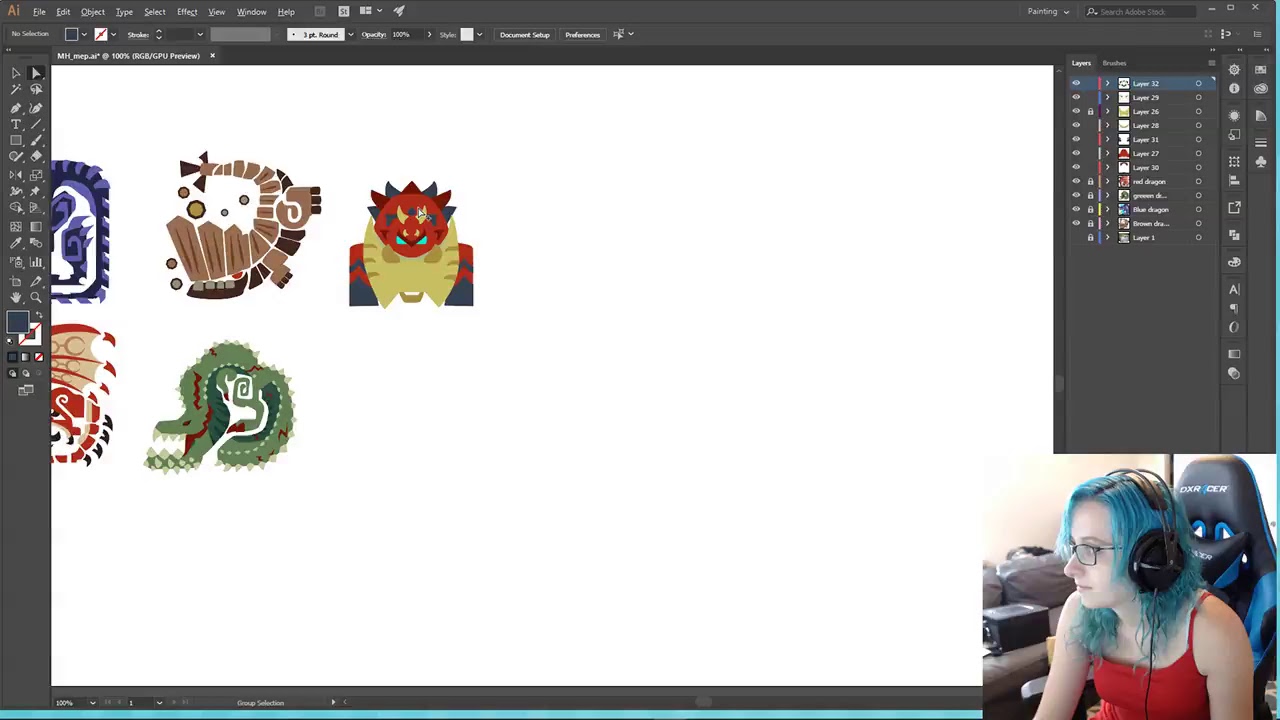1280x720 pixels.
Task: Select Layer 29 thumbnail in Layers panel
Action: point(1123,97)
